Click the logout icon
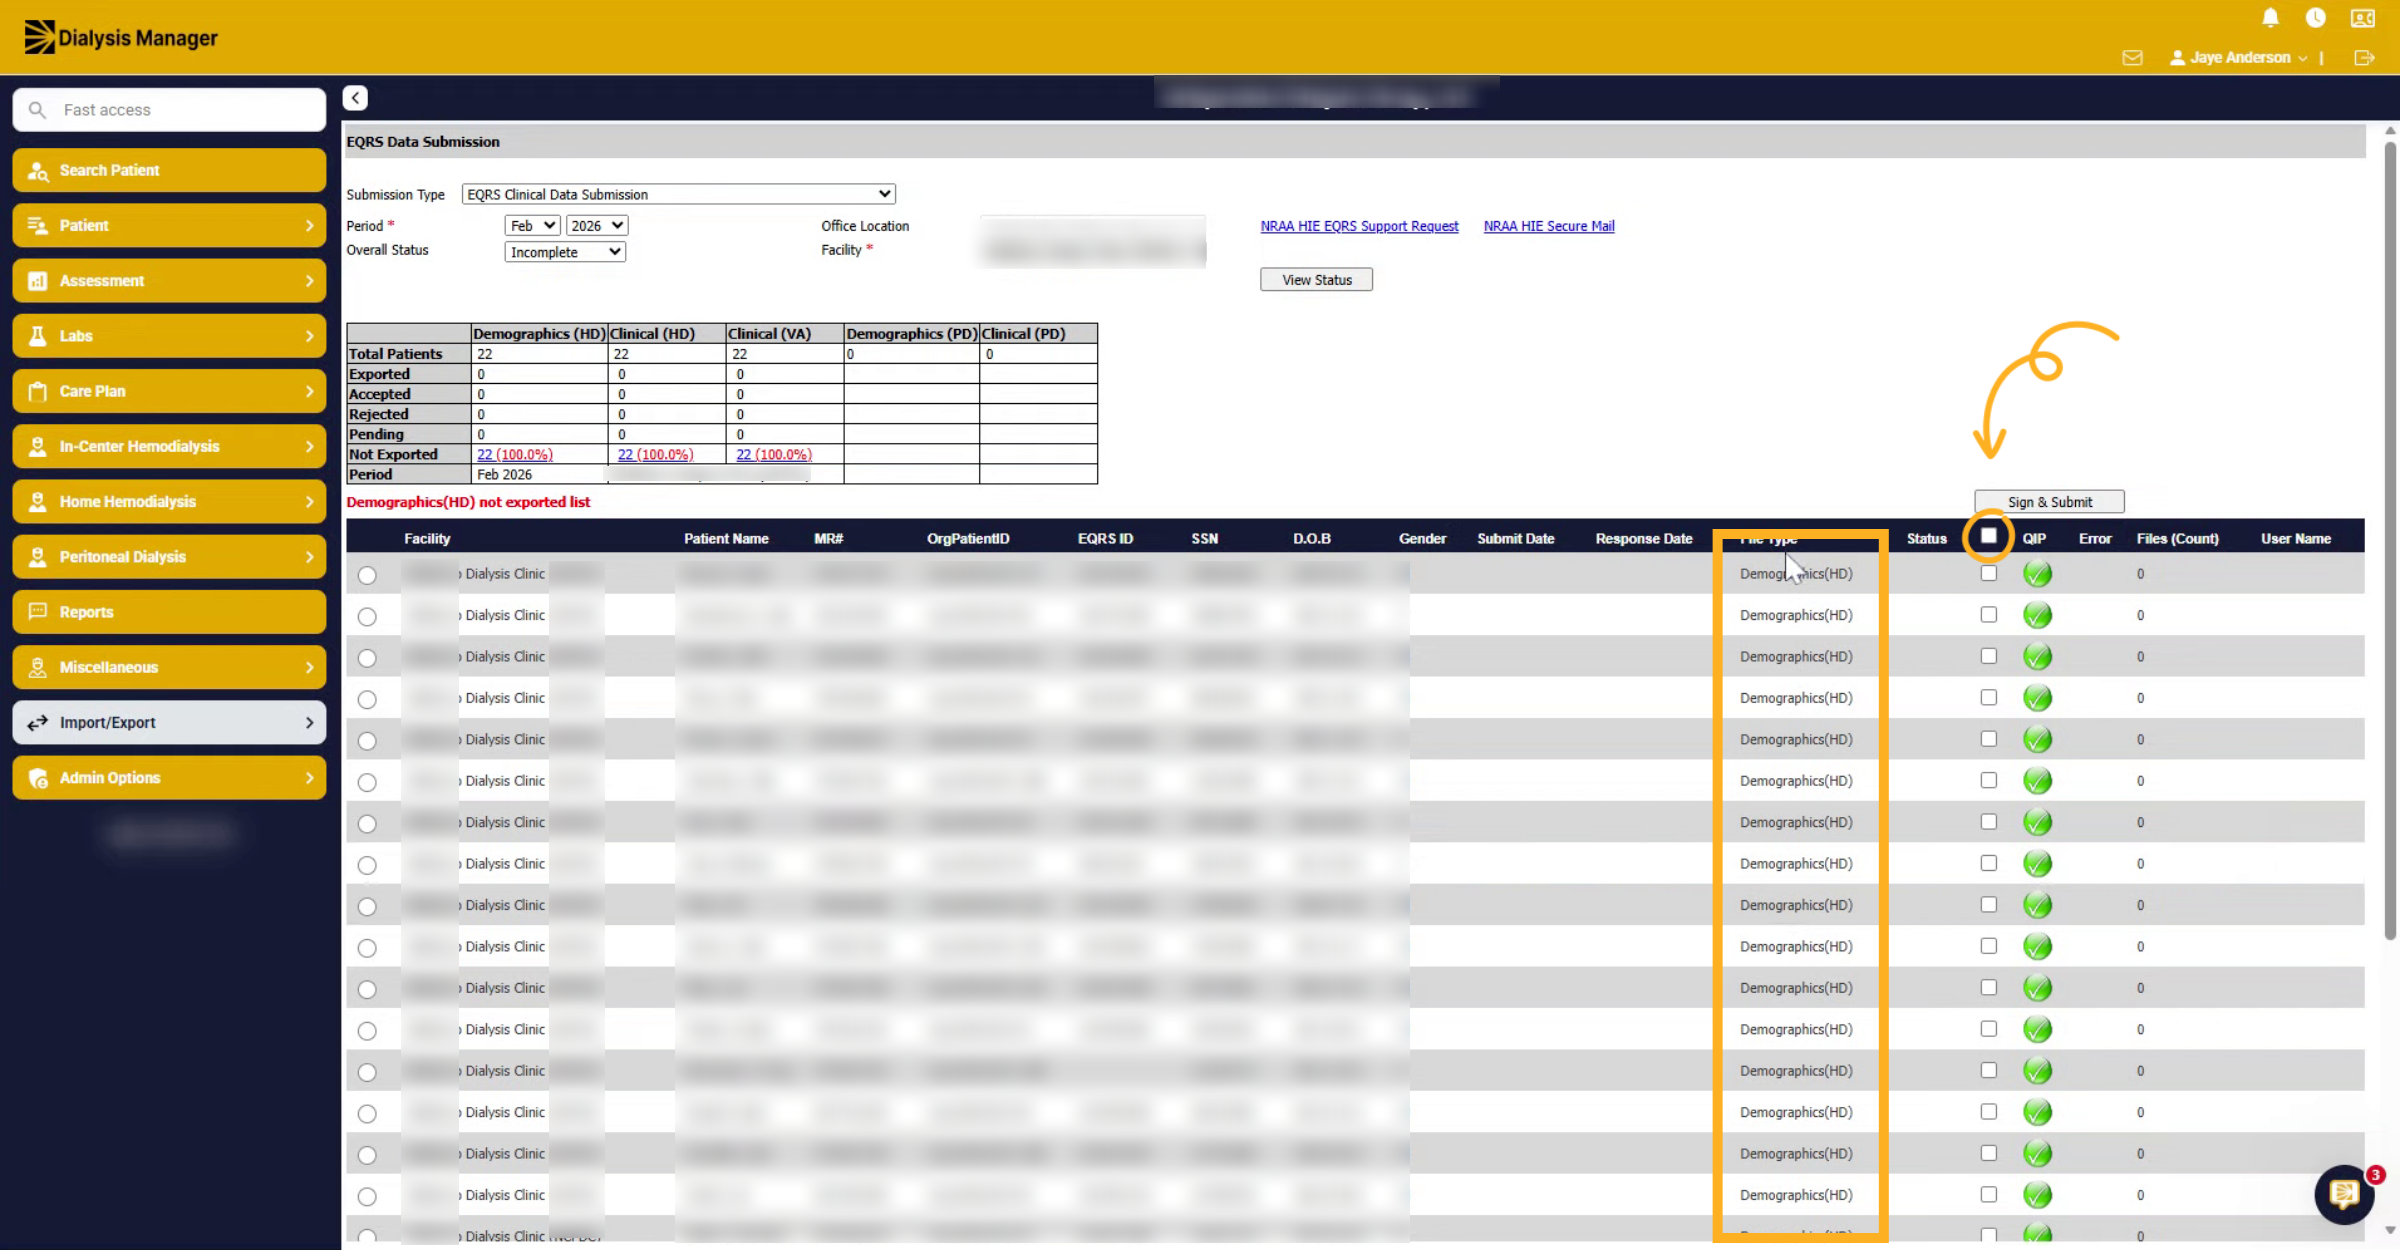The height and width of the screenshot is (1250, 2400). [x=2364, y=58]
